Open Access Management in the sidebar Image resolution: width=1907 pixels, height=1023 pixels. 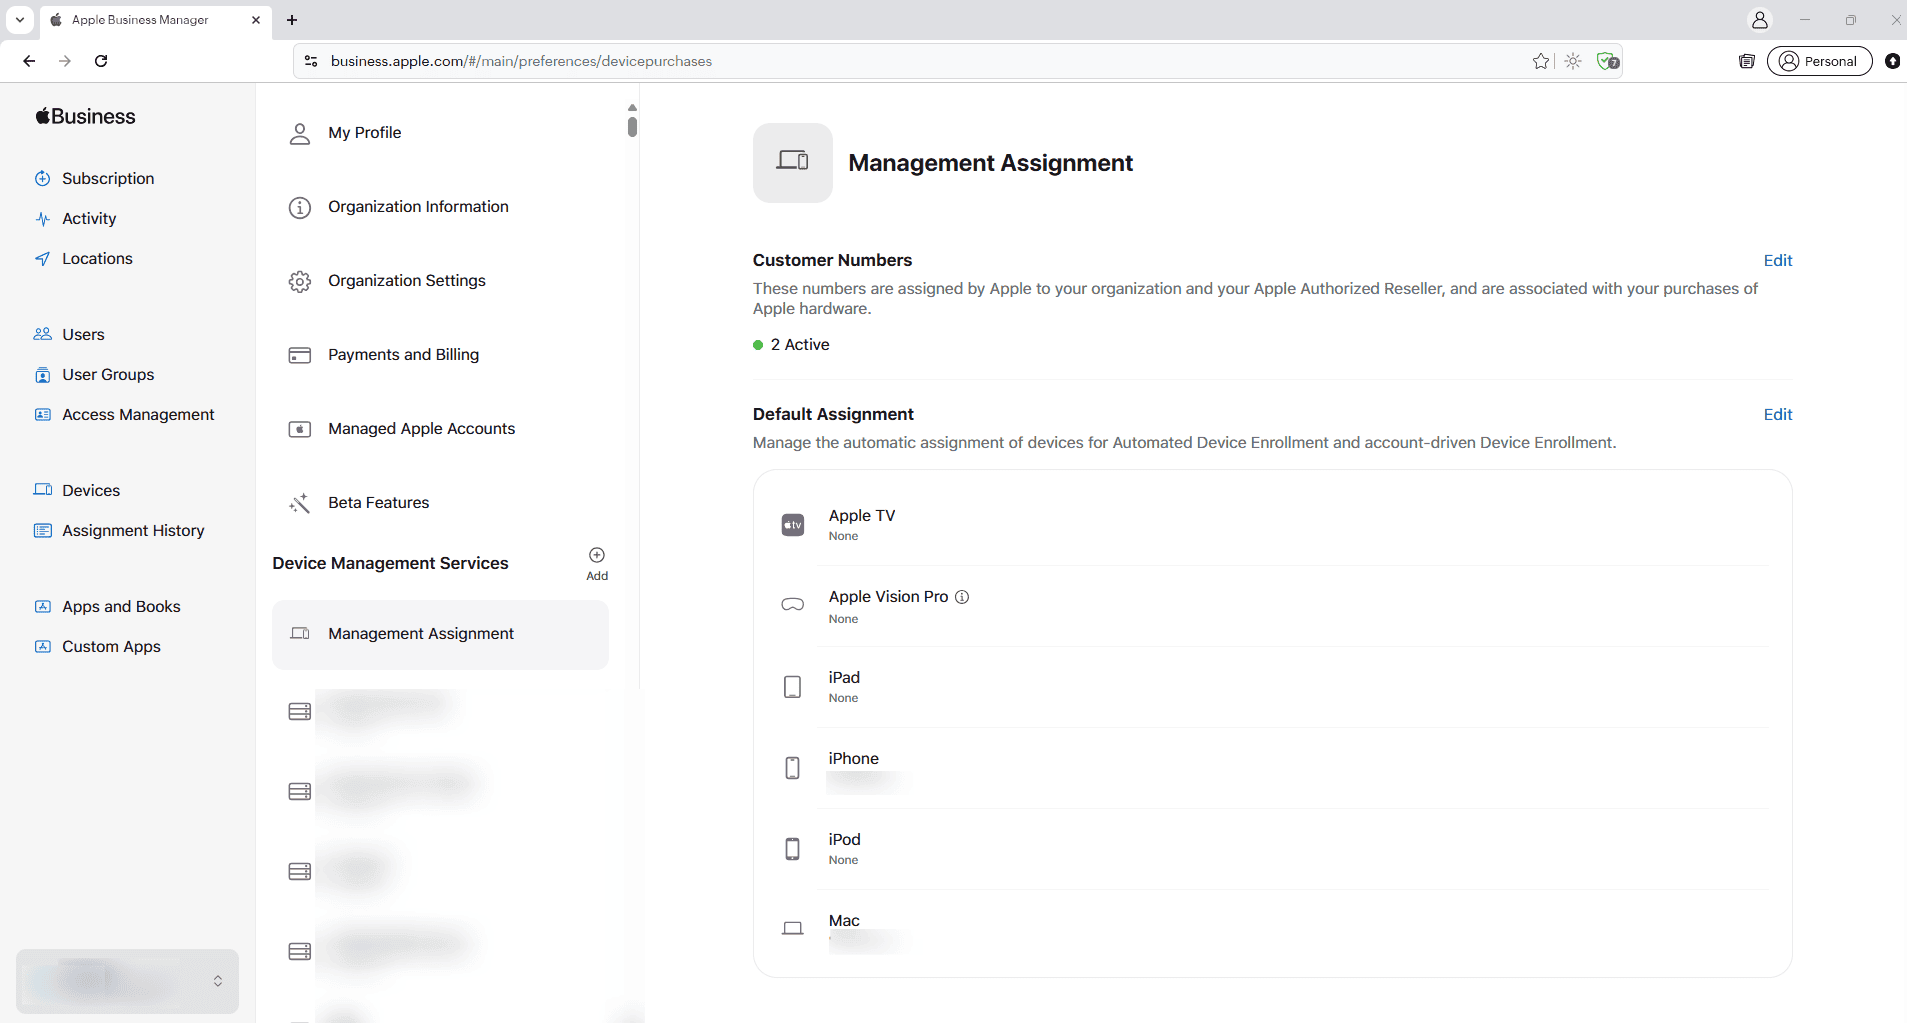(x=138, y=415)
